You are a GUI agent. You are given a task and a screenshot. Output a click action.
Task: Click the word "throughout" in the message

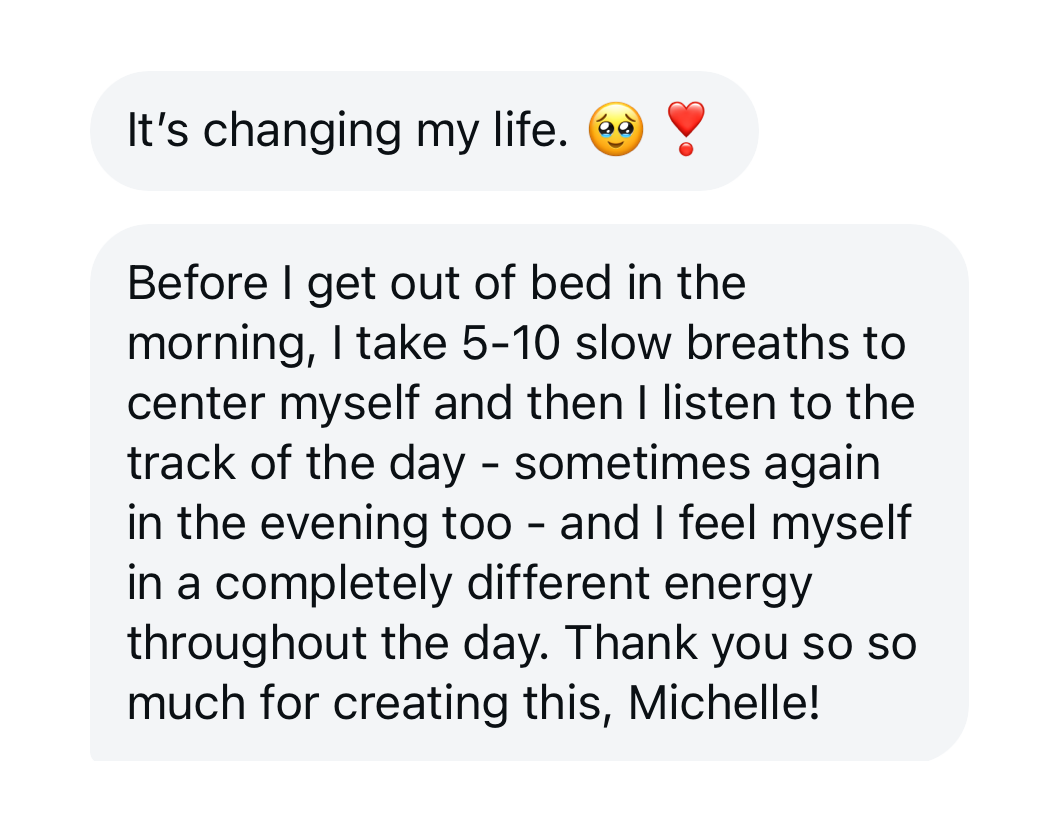click(247, 643)
